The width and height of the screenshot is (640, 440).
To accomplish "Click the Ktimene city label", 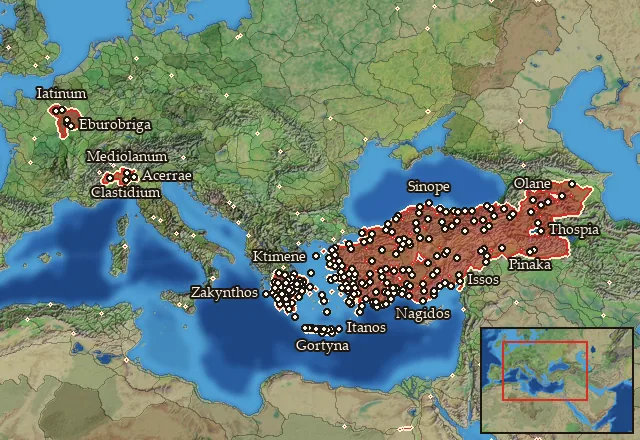I will coord(279,256).
